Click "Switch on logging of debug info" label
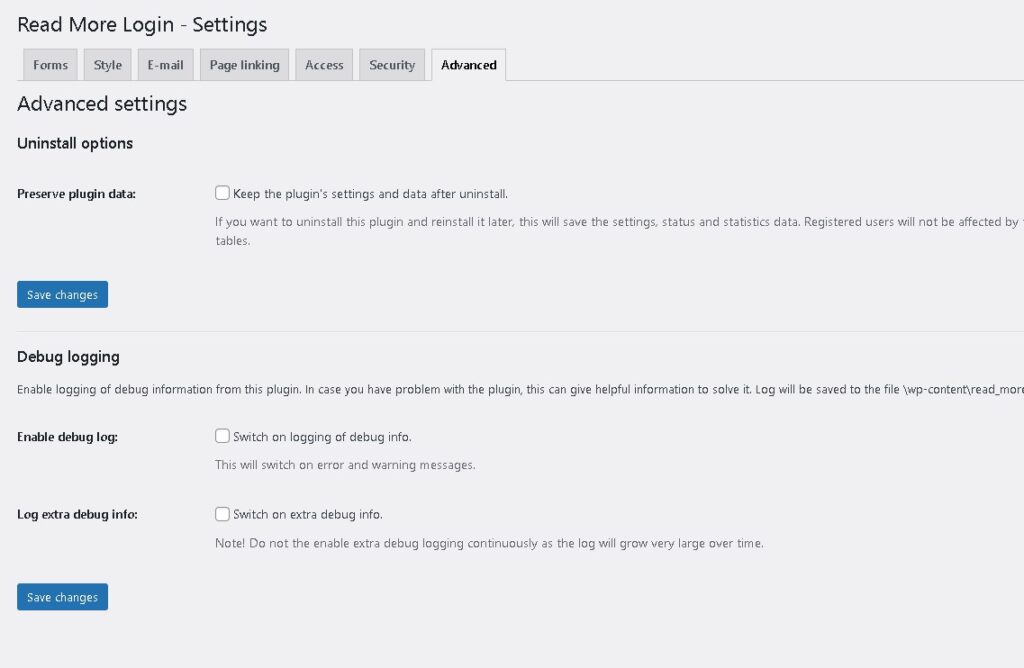 point(322,437)
